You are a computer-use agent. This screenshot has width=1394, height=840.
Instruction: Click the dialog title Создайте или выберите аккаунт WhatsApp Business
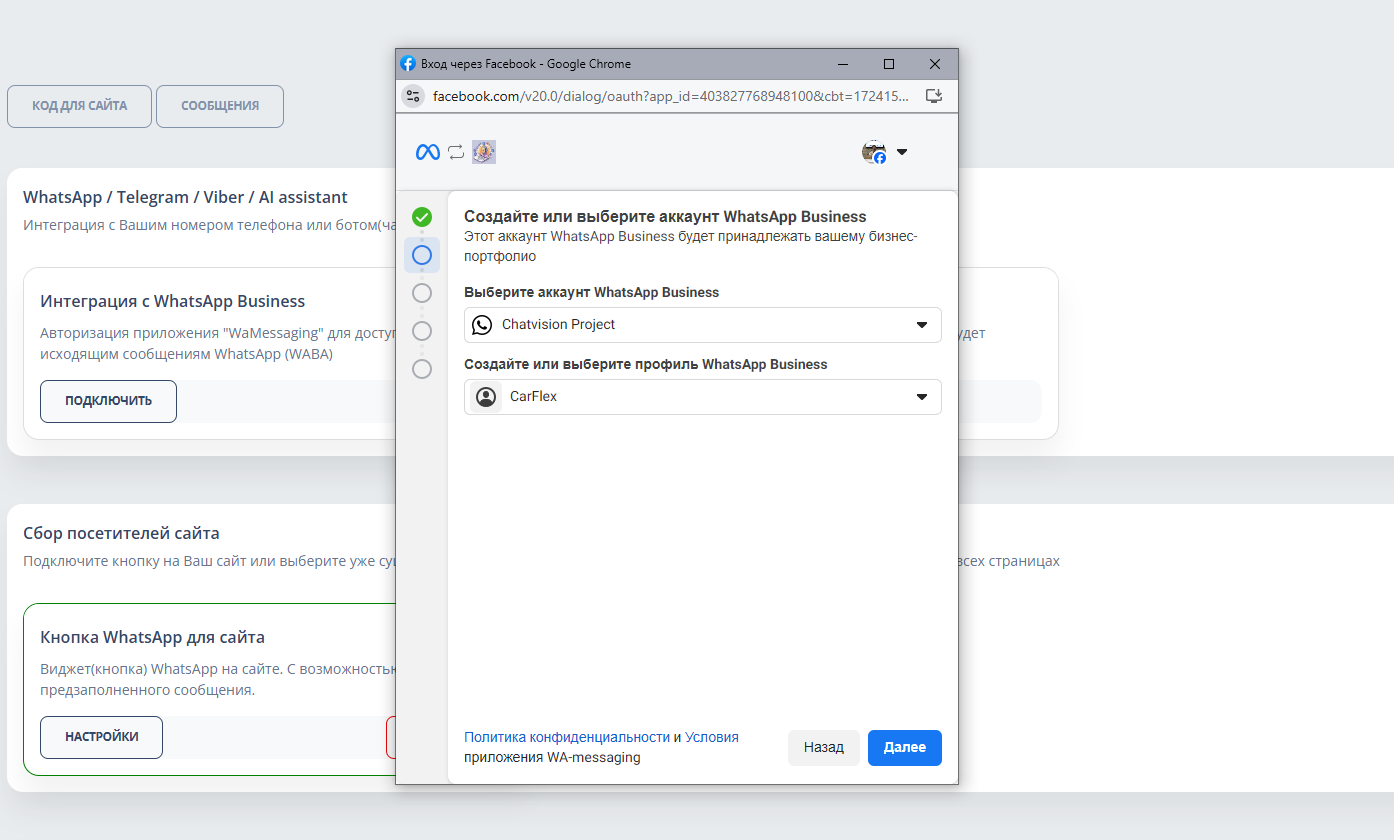pos(665,217)
